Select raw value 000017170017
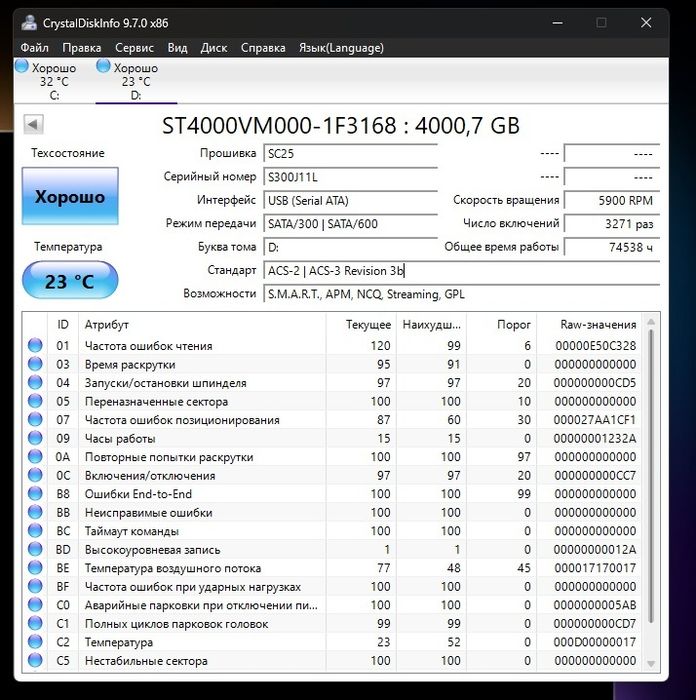 (x=595, y=568)
